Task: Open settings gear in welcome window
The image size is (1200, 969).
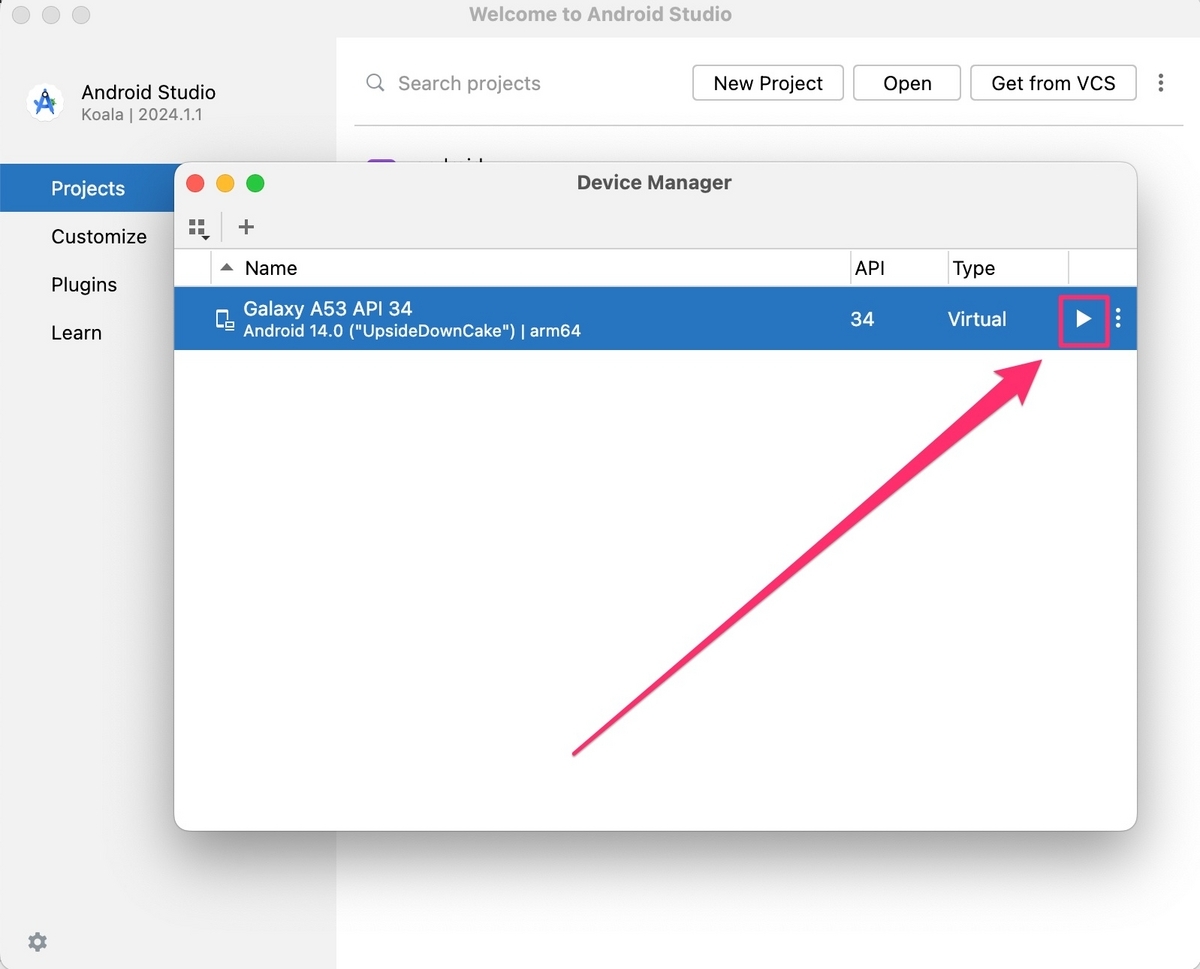Action: [37, 942]
